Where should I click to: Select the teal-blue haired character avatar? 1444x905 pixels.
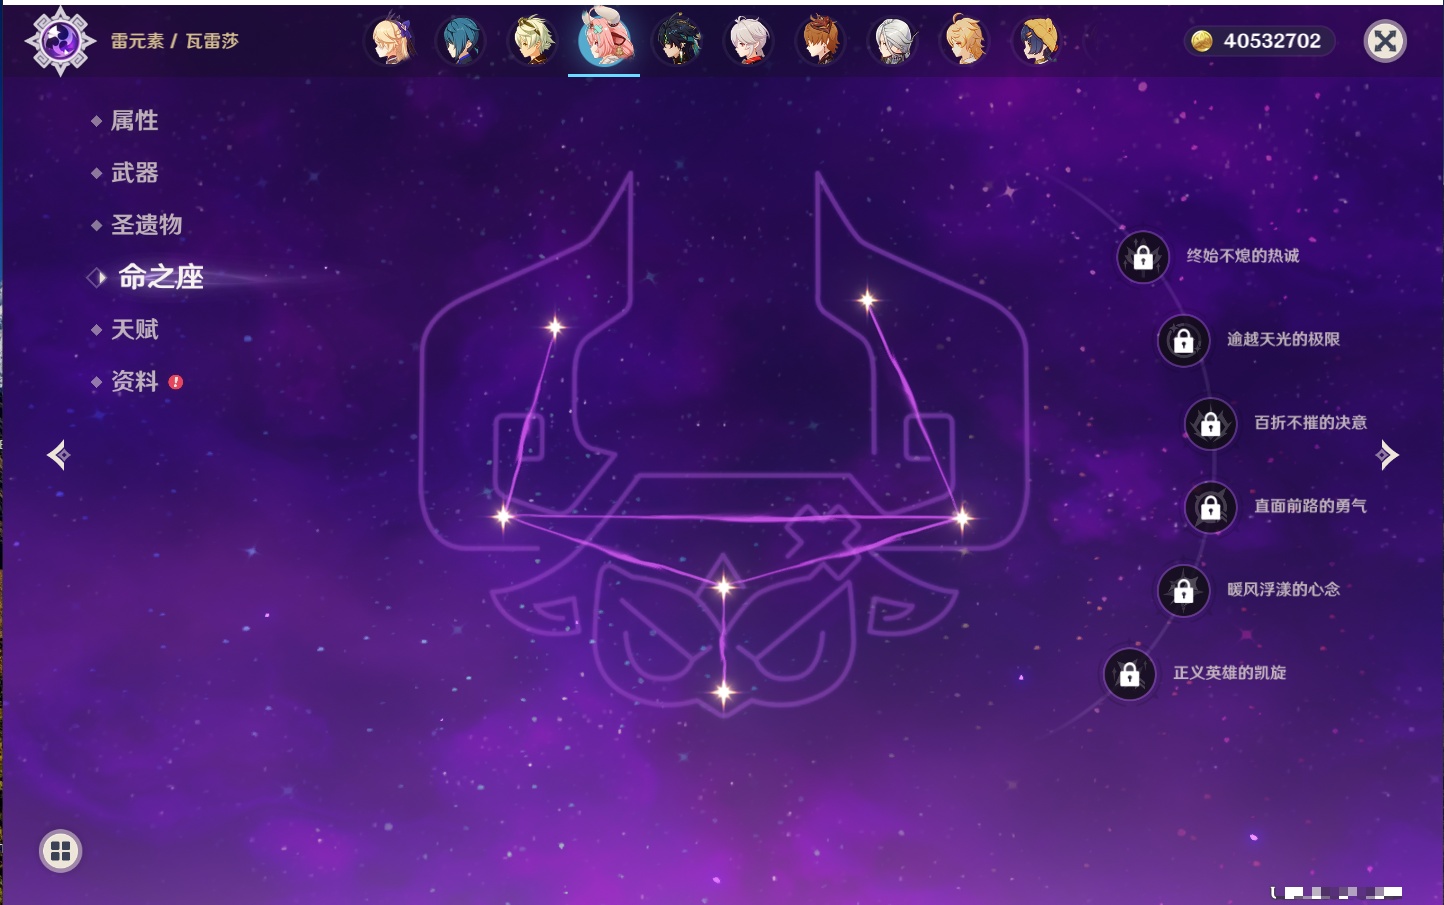[x=461, y=41]
